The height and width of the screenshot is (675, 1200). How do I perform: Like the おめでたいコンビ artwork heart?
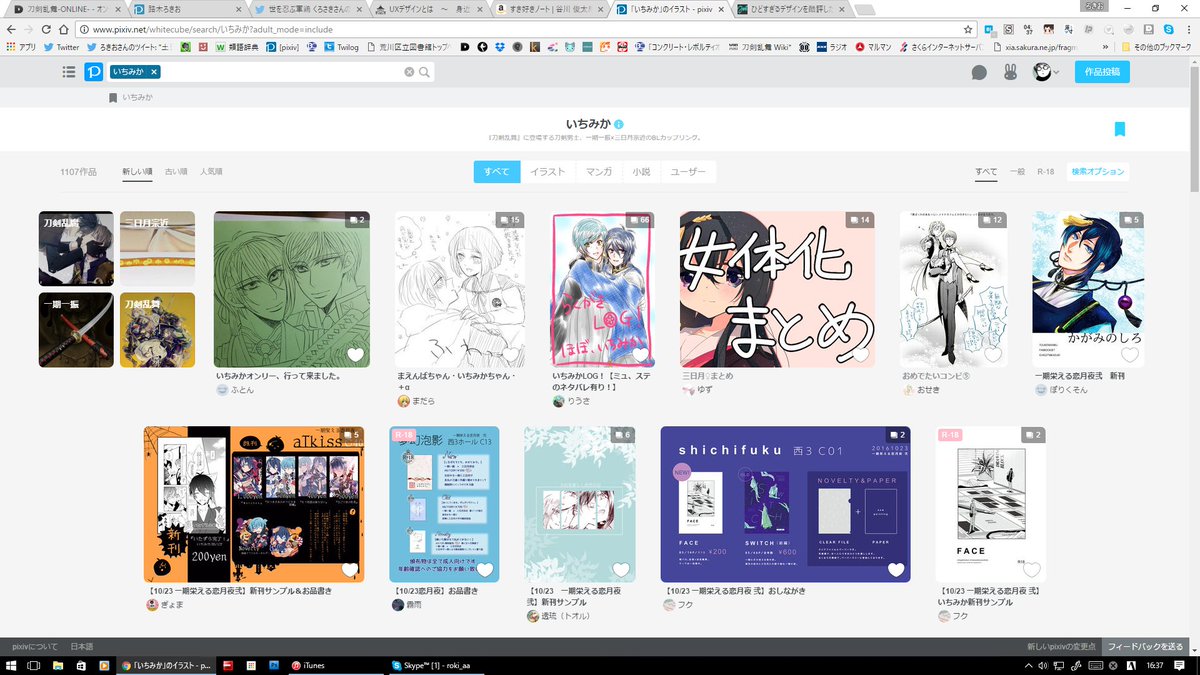click(x=993, y=355)
